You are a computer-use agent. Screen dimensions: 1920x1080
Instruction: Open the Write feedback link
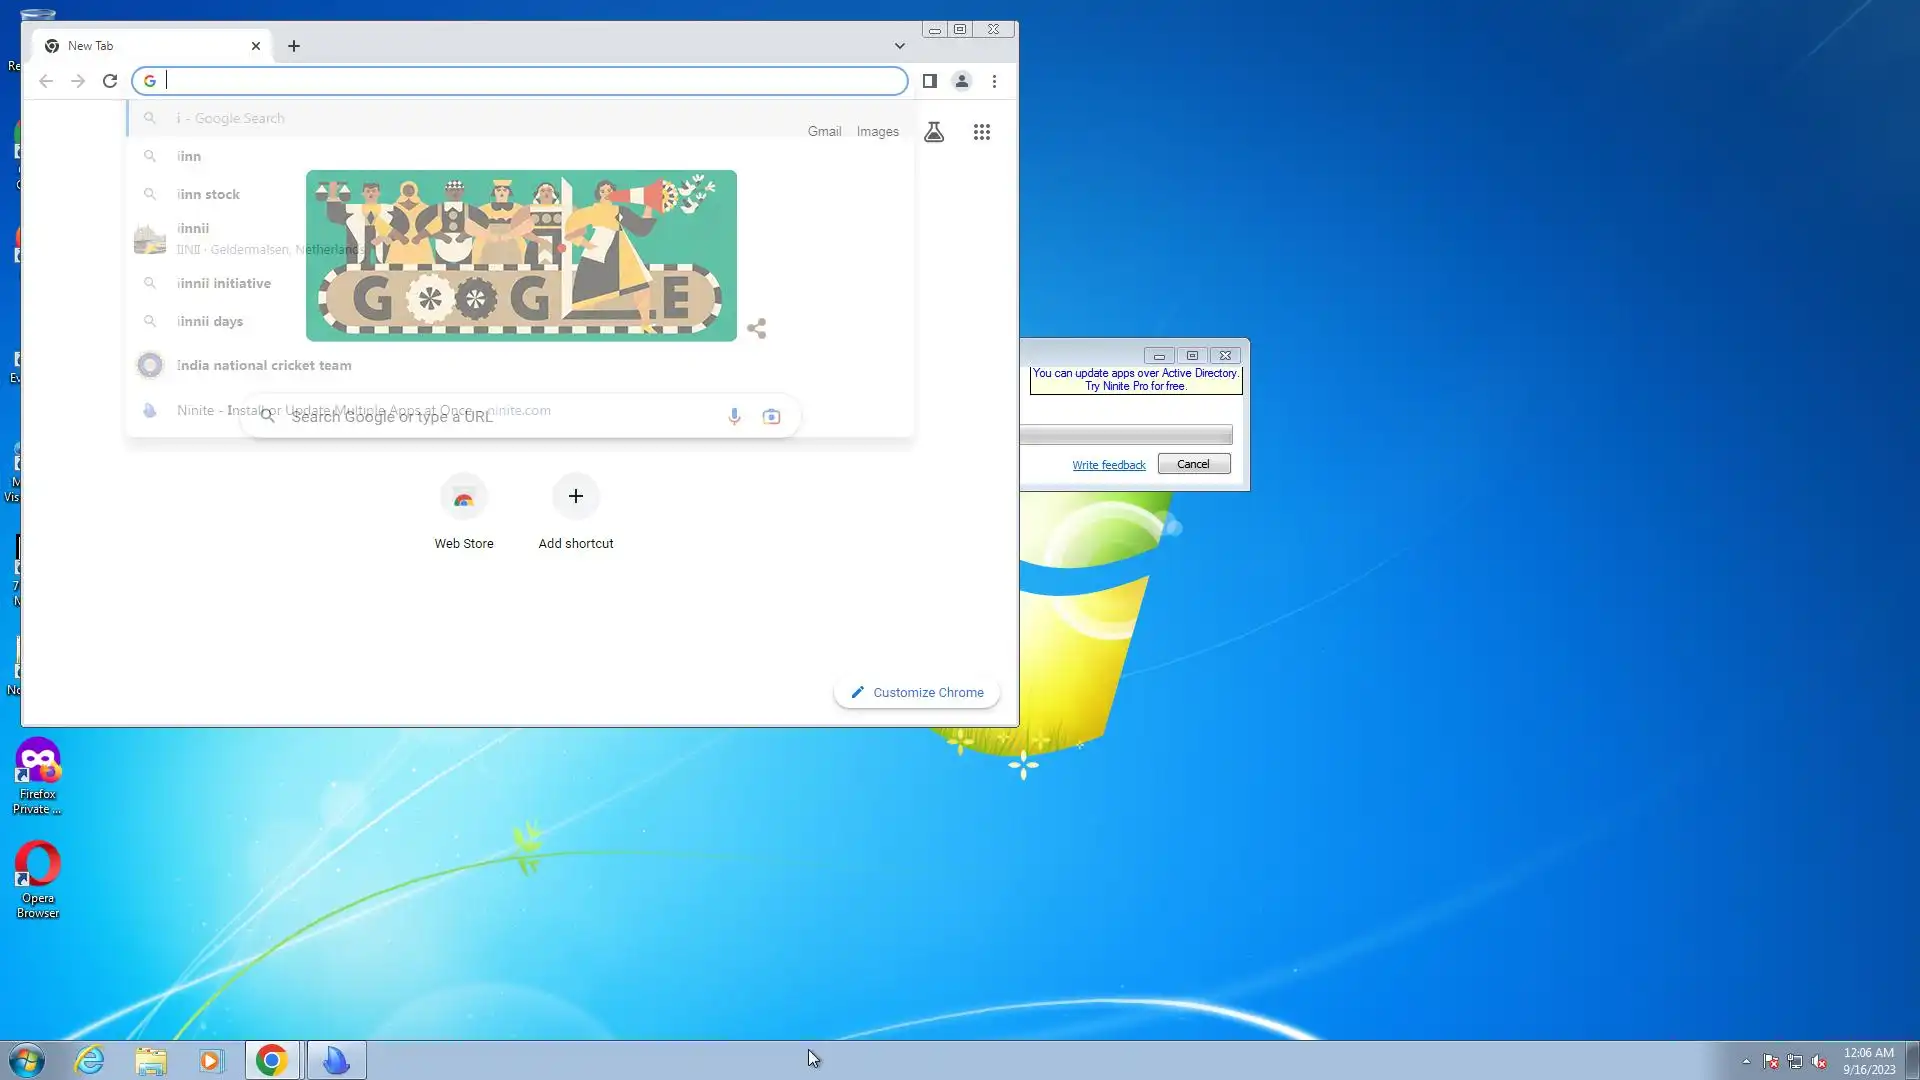pyautogui.click(x=1108, y=465)
